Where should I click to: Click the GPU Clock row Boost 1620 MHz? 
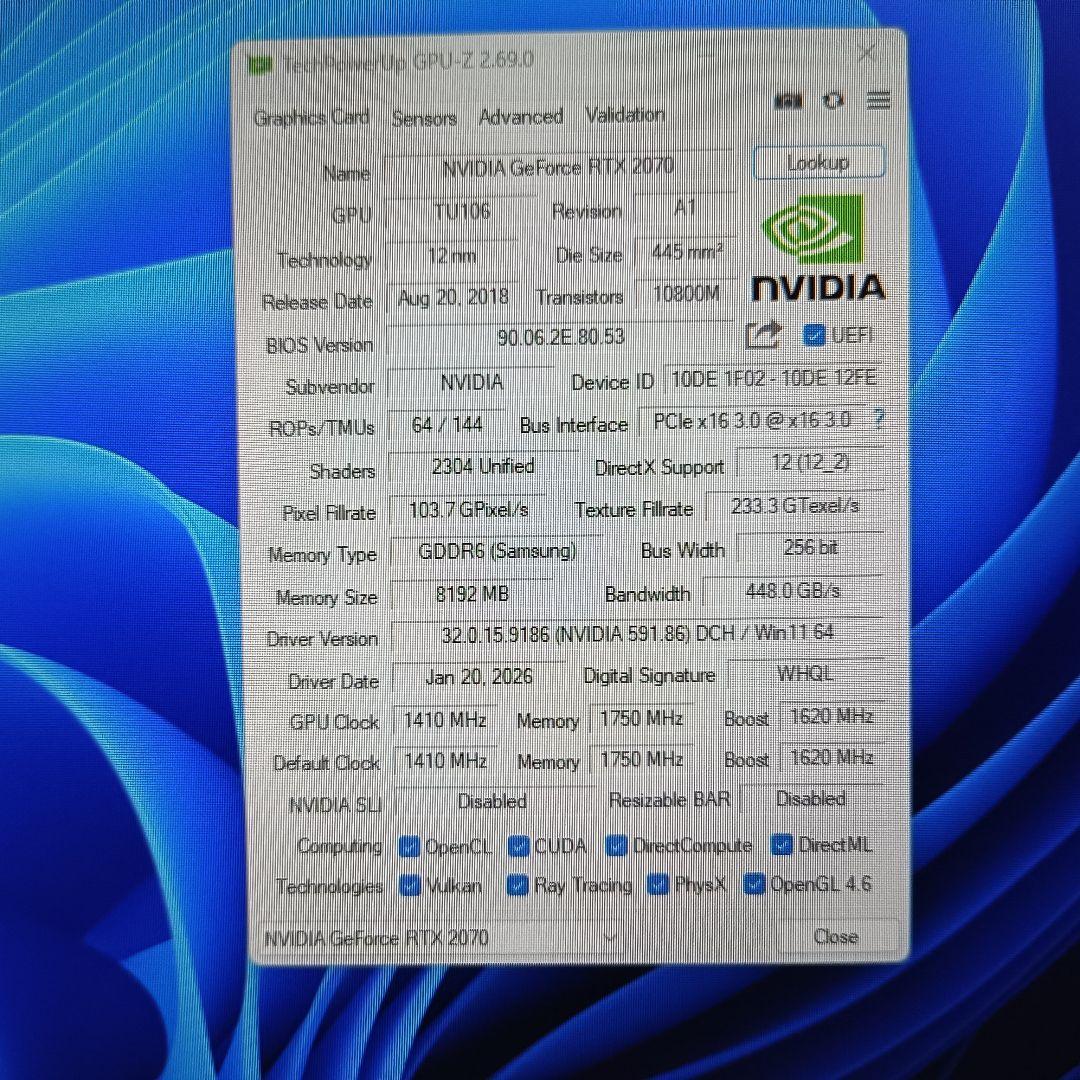tap(832, 716)
